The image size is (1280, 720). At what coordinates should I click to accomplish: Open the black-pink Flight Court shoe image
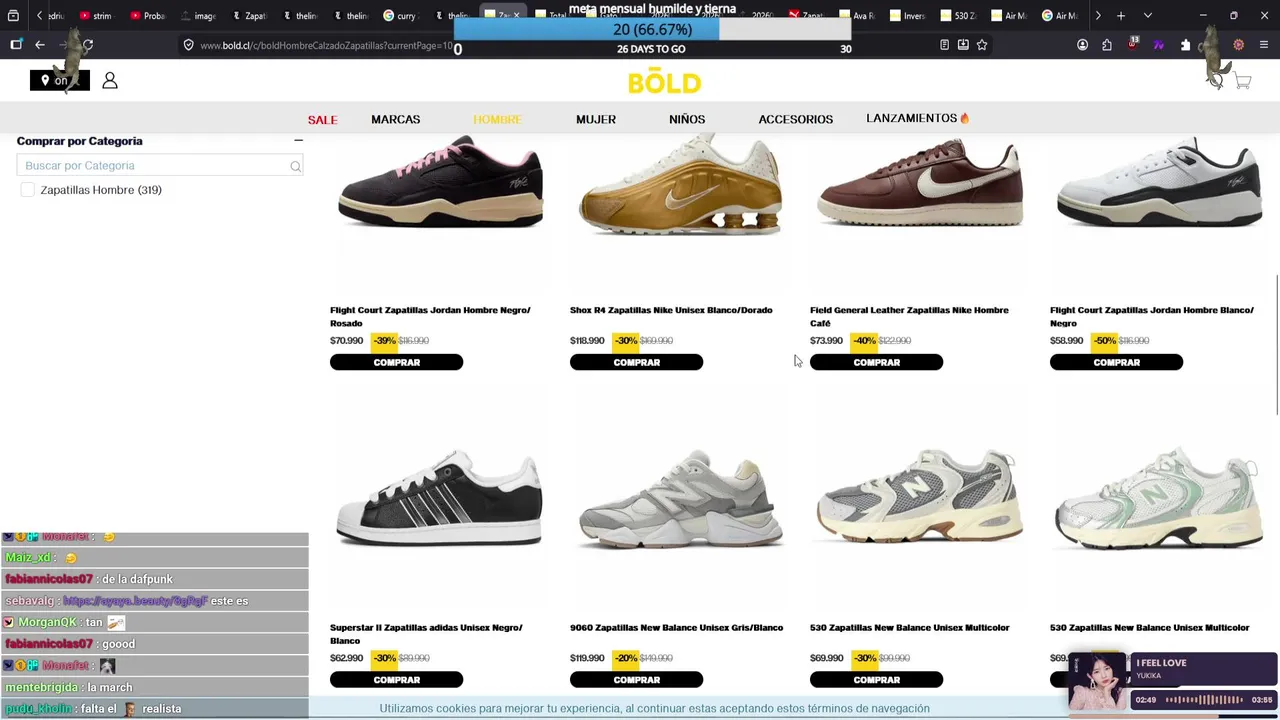pos(440,182)
